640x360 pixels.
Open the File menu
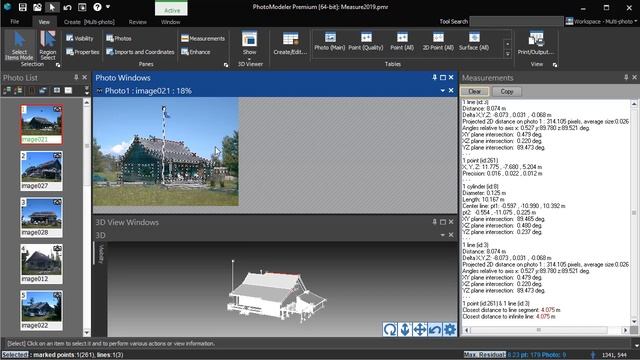[x=15, y=22]
